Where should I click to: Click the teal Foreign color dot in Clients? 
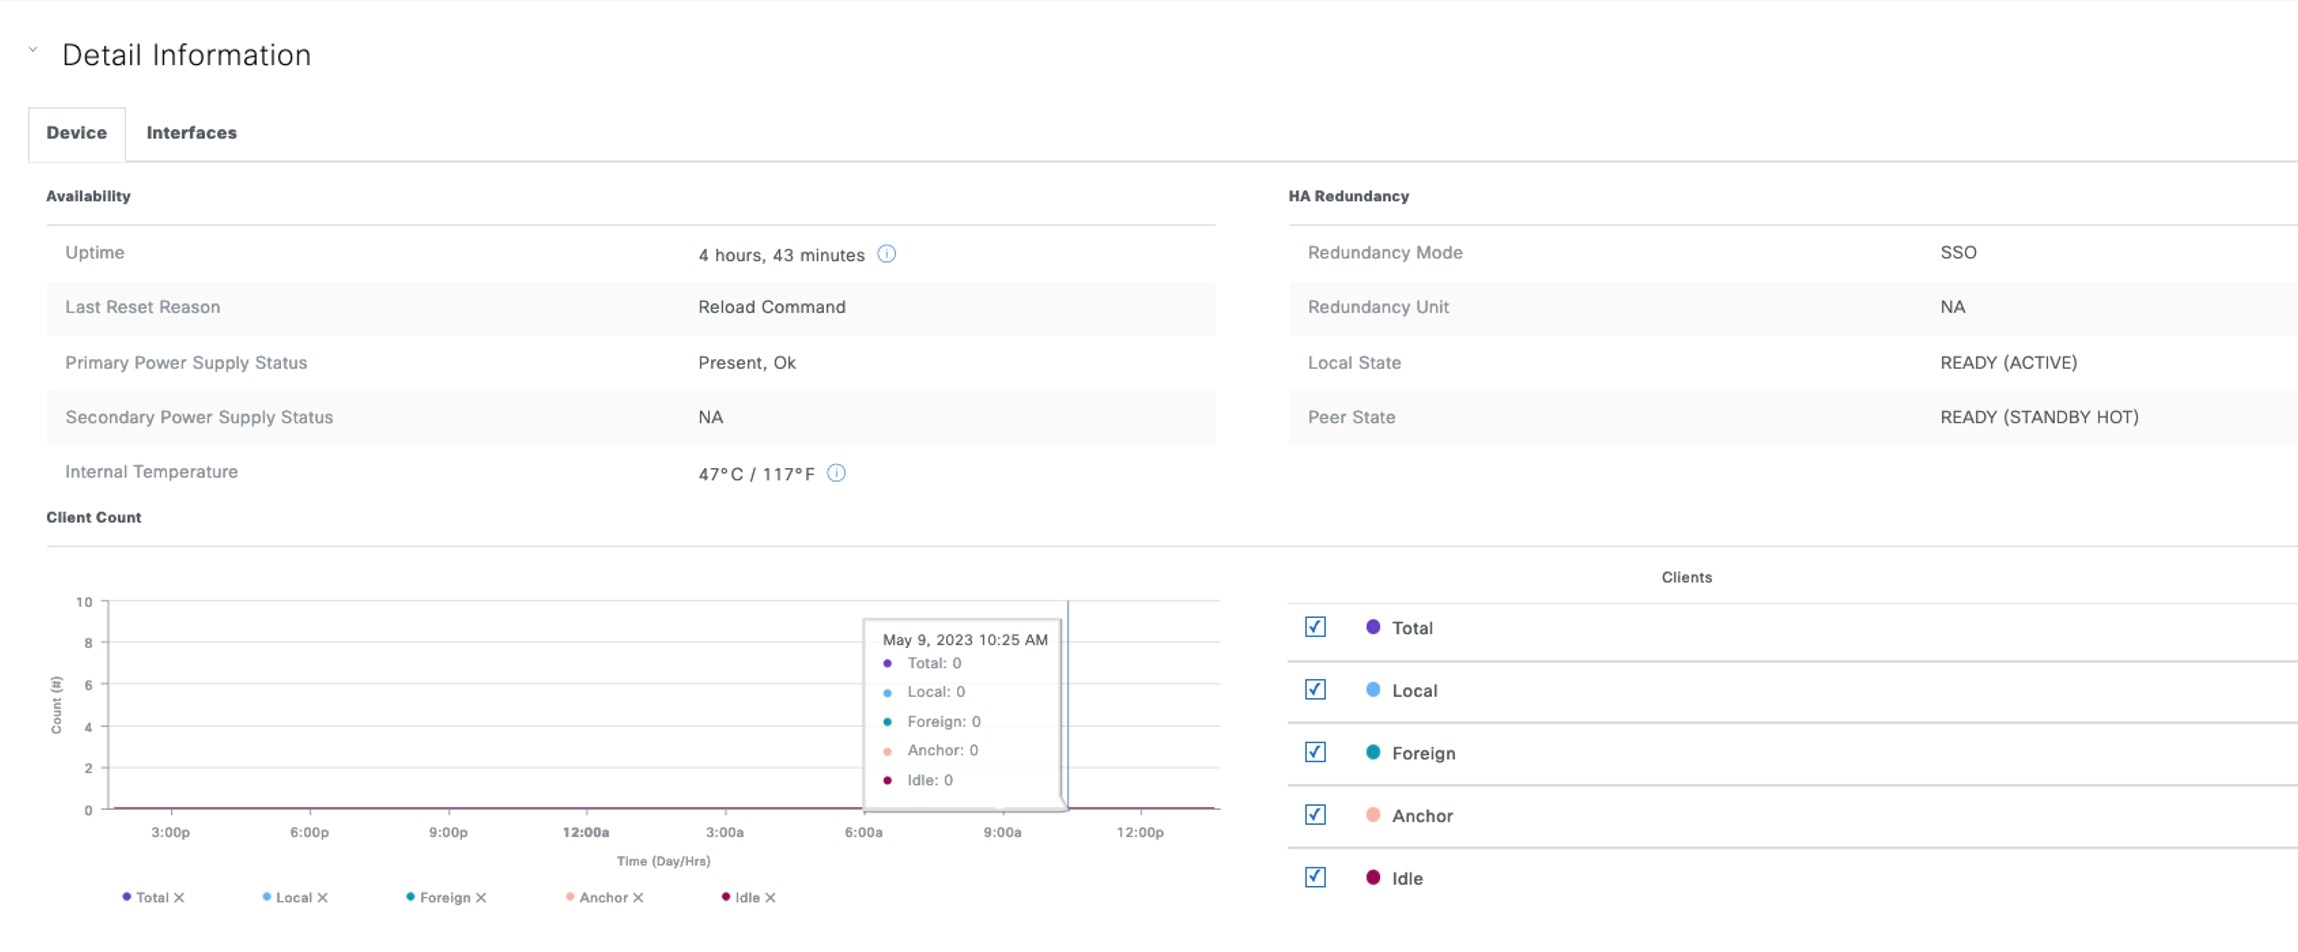pos(1373,752)
